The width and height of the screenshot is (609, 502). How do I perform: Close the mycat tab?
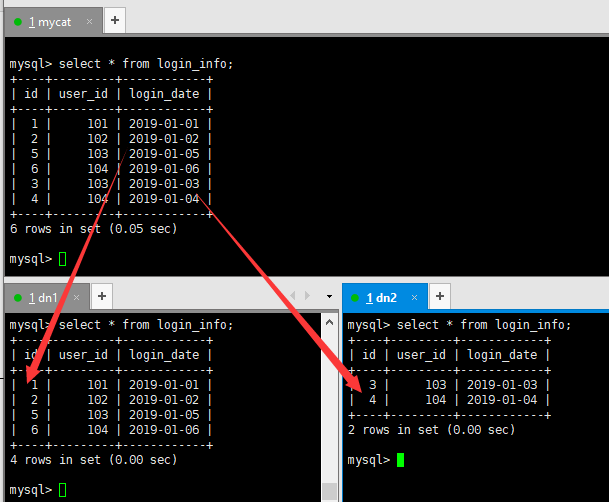91,20
